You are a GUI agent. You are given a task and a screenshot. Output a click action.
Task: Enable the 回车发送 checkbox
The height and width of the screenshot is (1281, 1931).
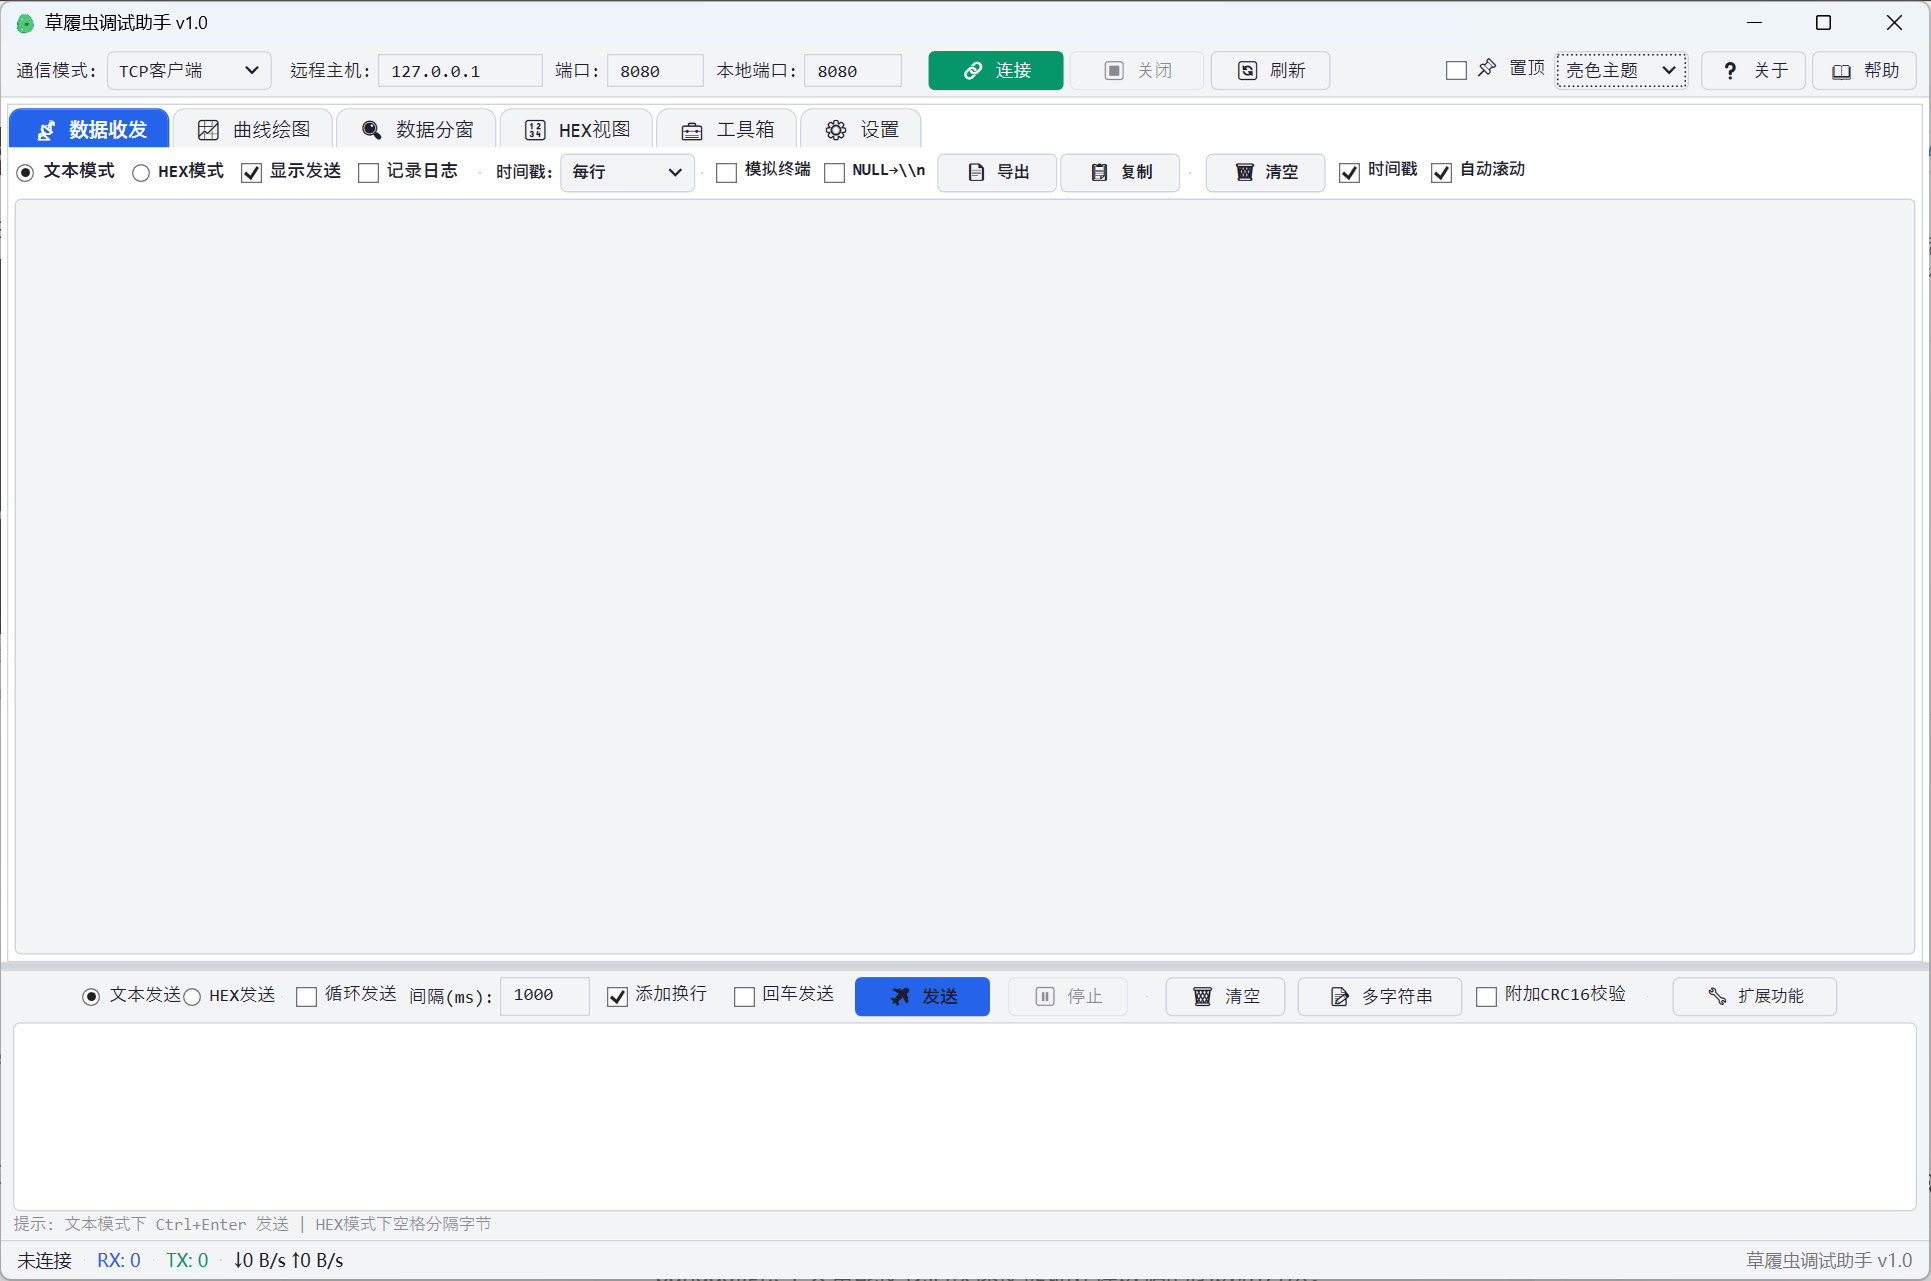[744, 997]
